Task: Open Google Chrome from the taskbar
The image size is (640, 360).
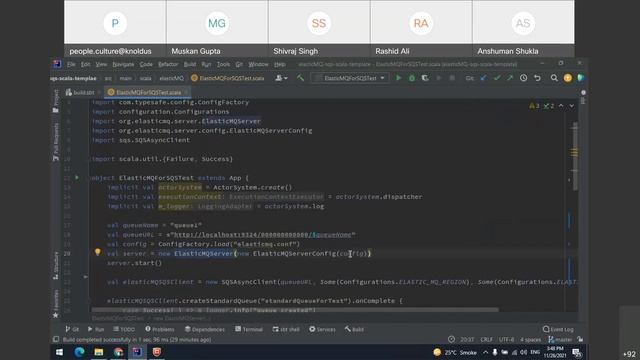Action: pyautogui.click(x=118, y=352)
